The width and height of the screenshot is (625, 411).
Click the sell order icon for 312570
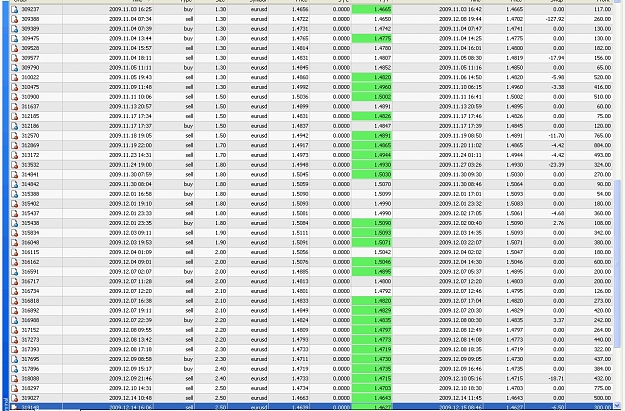(14, 136)
